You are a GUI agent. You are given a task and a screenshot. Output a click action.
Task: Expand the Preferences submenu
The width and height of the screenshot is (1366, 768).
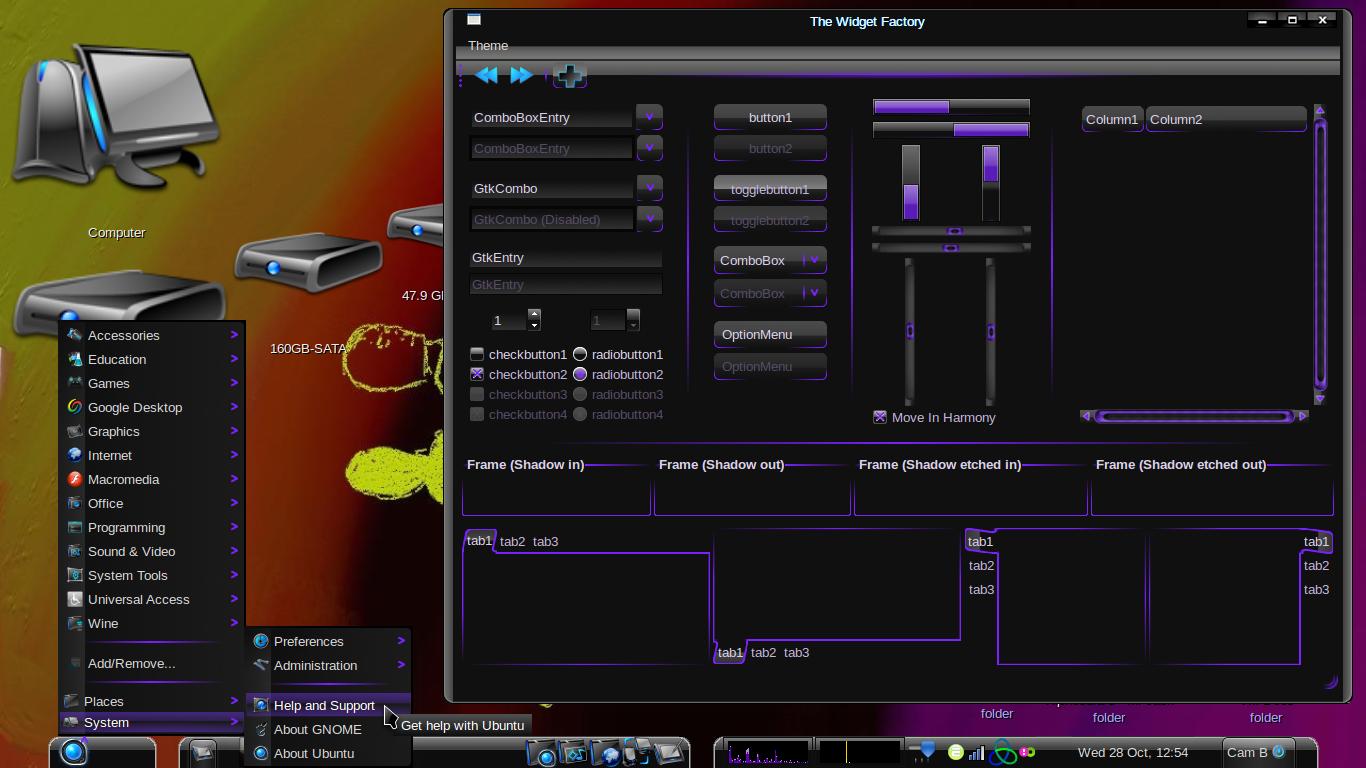(x=328, y=641)
